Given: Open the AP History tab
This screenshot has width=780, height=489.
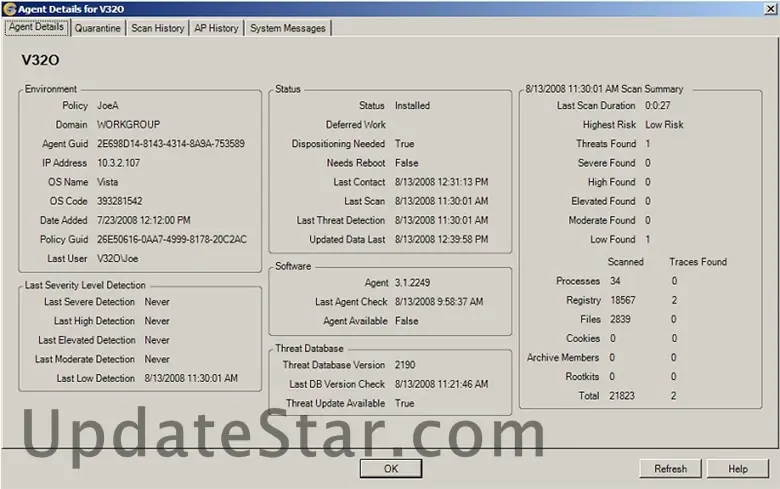Looking at the screenshot, I should [216, 28].
